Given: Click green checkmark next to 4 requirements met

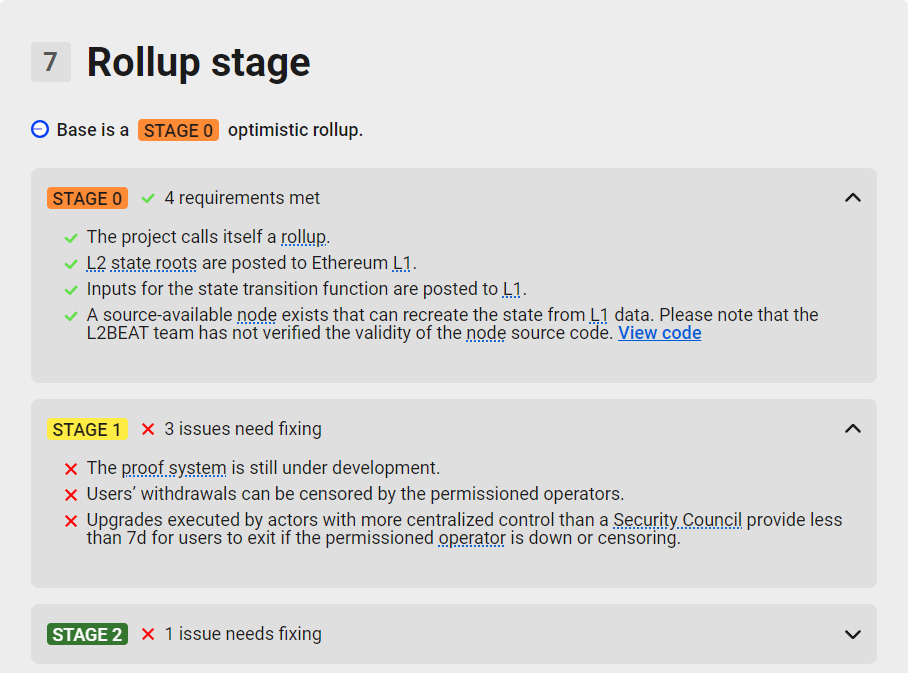Looking at the screenshot, I should coord(148,198).
